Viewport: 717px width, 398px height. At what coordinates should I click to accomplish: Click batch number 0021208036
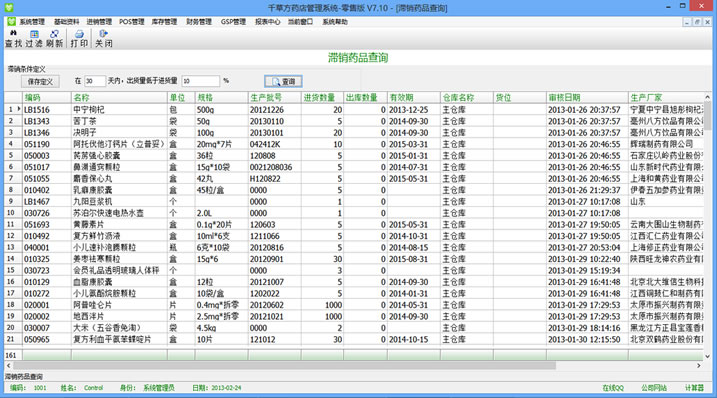(274, 167)
